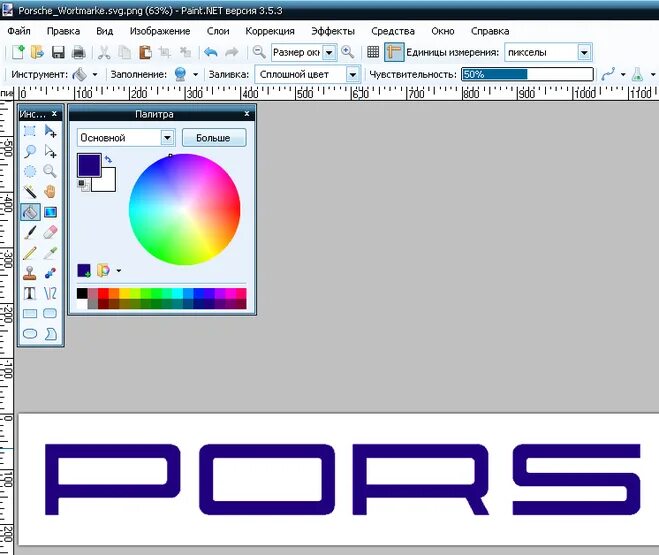Reset colors to black and white
659x555 pixels.
83,185
